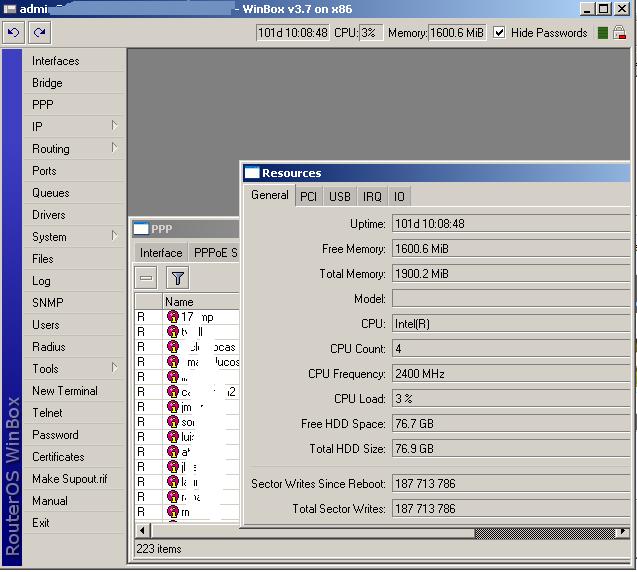Click the CPU Count field
The width and height of the screenshot is (637, 572).
(x=511, y=349)
